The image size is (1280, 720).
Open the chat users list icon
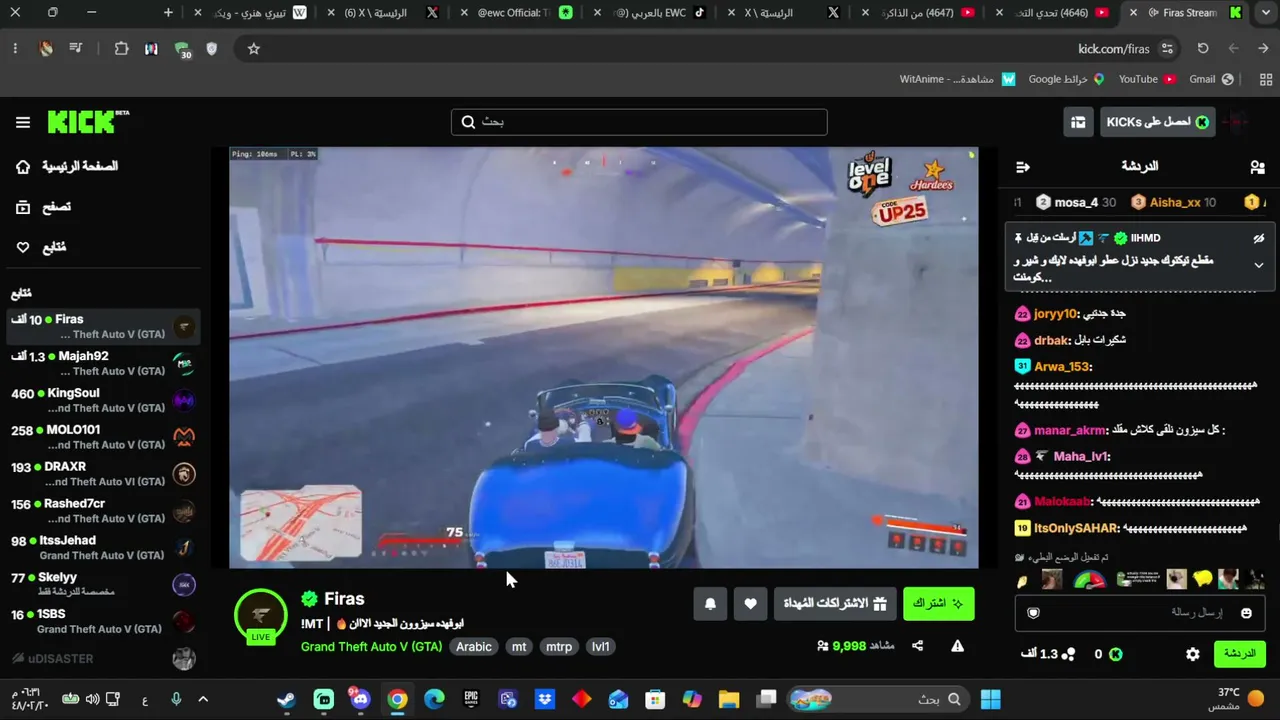point(1257,167)
